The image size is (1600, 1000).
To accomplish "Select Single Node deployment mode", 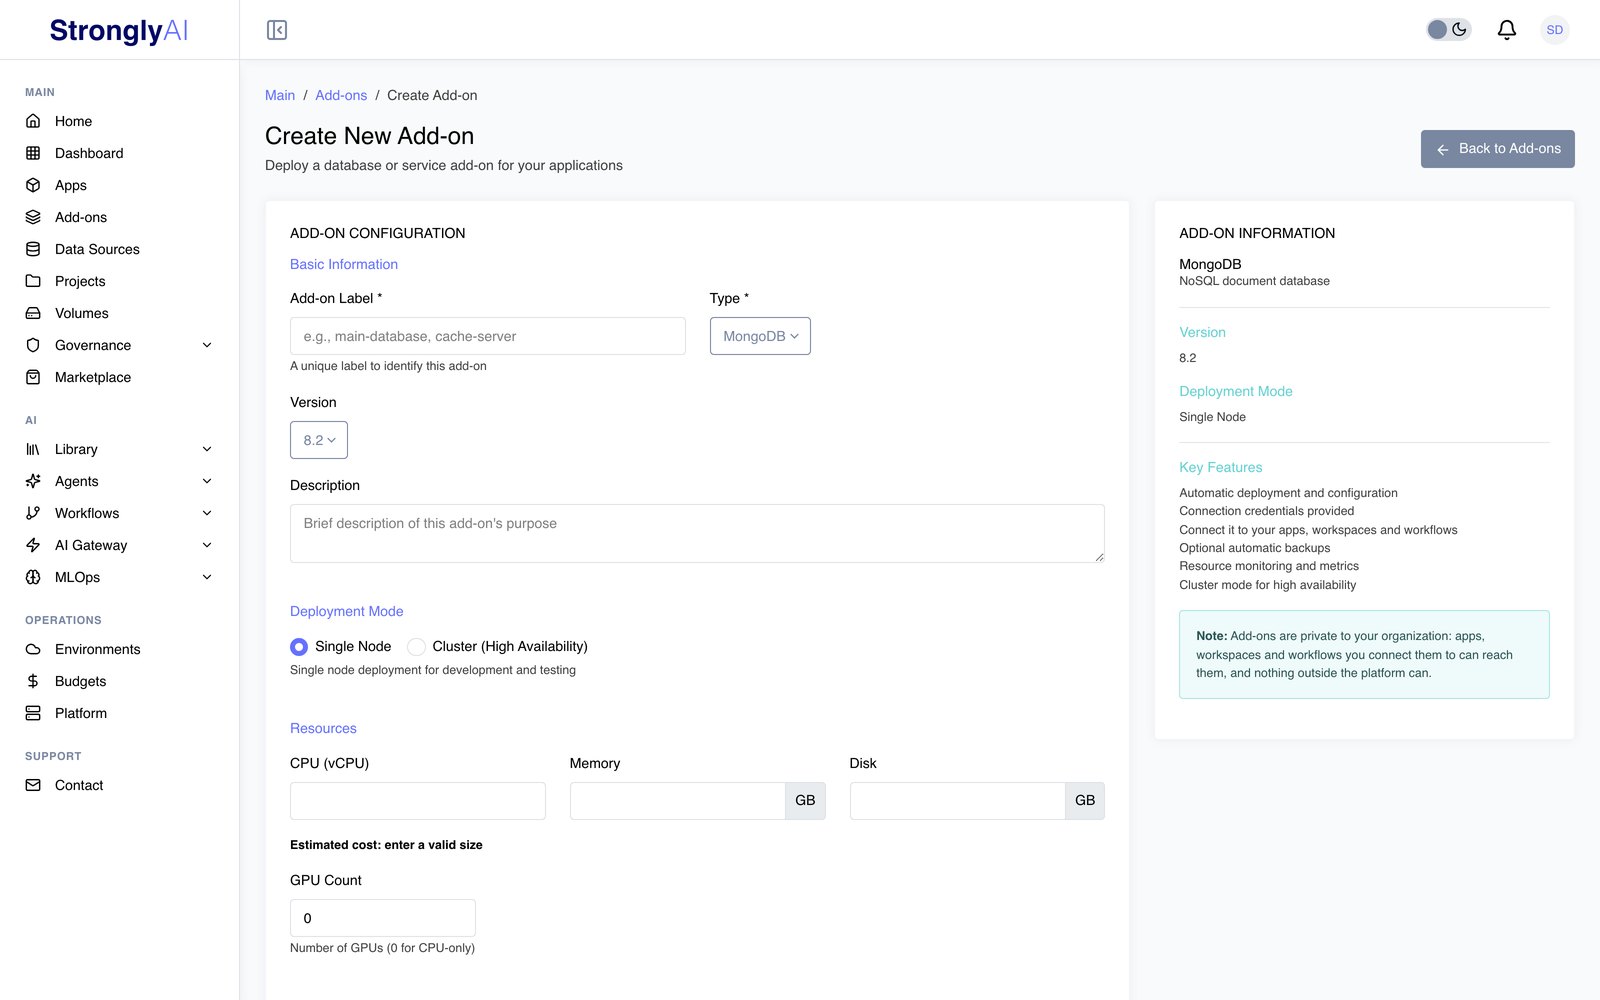I will [299, 647].
